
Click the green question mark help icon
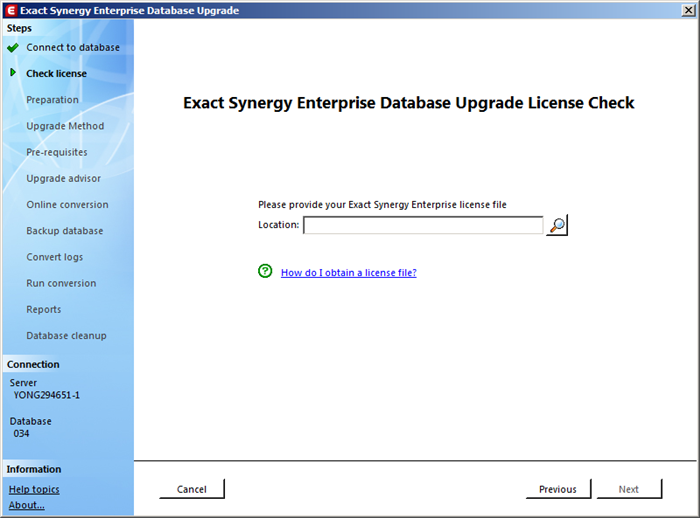265,271
